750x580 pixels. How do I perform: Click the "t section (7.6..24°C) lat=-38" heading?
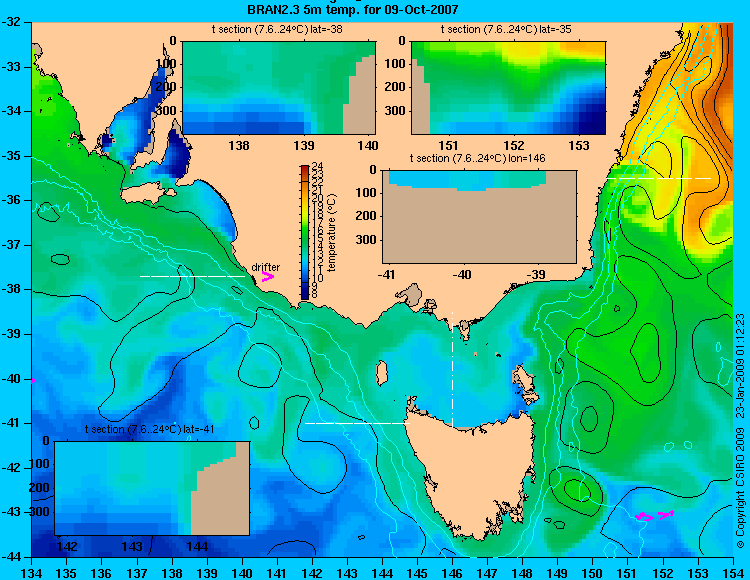click(277, 29)
